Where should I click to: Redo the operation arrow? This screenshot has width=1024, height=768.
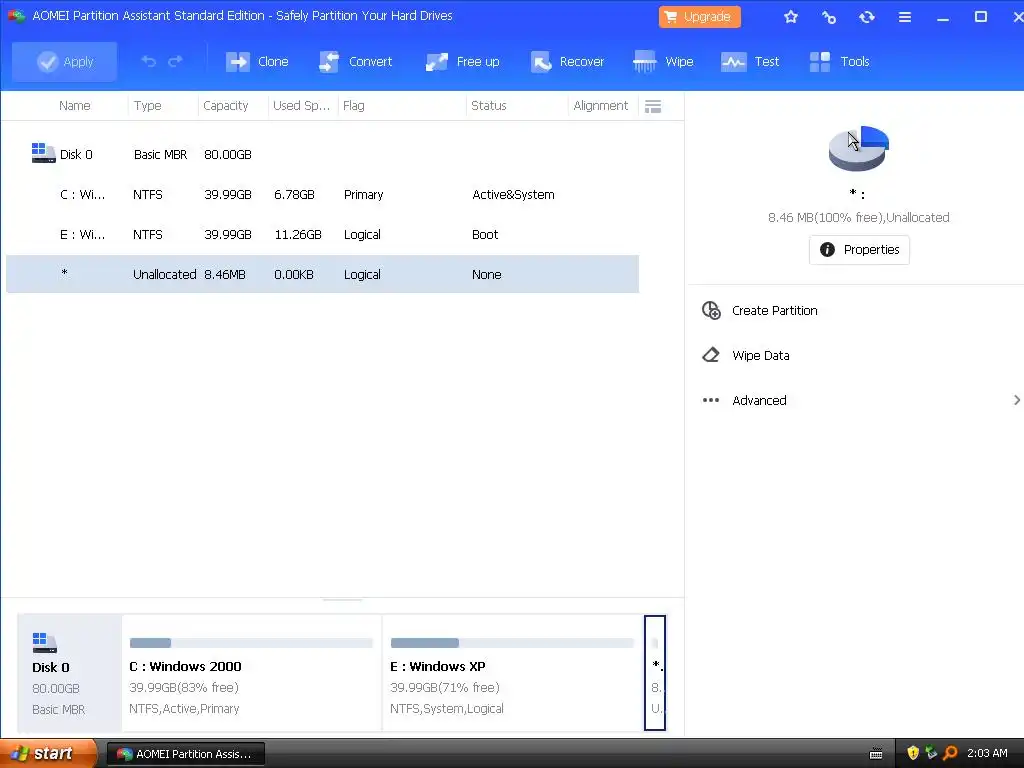tap(176, 61)
